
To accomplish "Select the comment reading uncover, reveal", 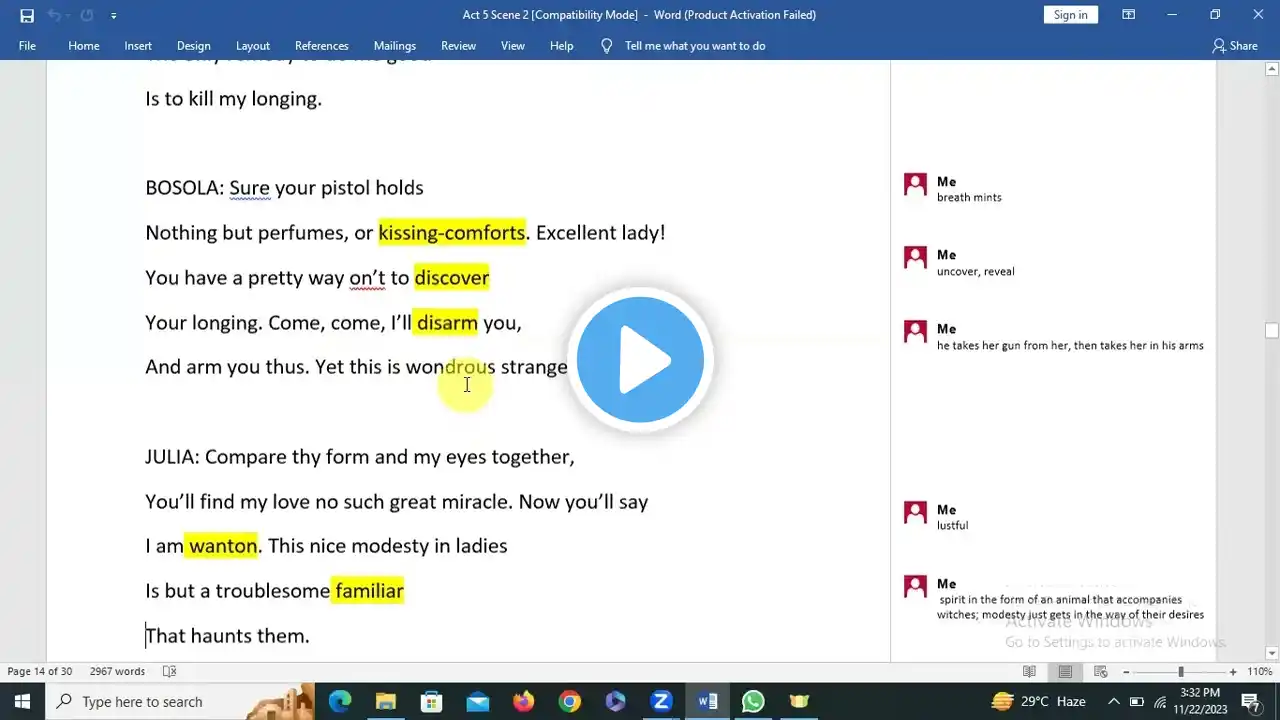I will click(975, 272).
